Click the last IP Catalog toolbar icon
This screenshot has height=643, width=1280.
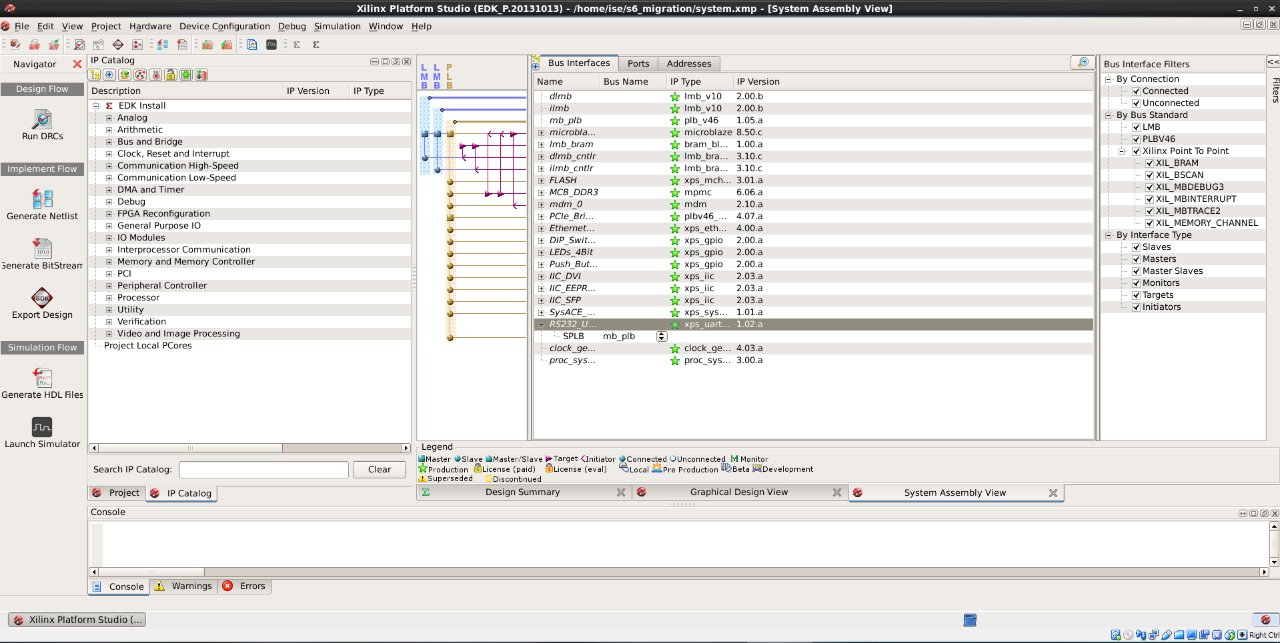201,75
